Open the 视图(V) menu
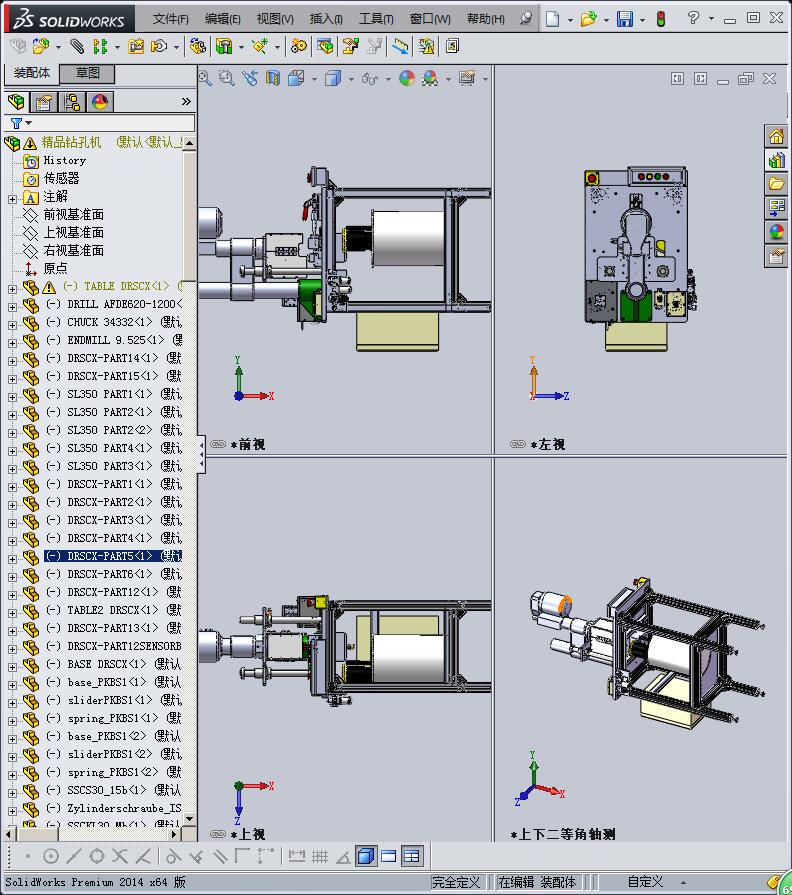Image resolution: width=792 pixels, height=895 pixels. [x=275, y=19]
